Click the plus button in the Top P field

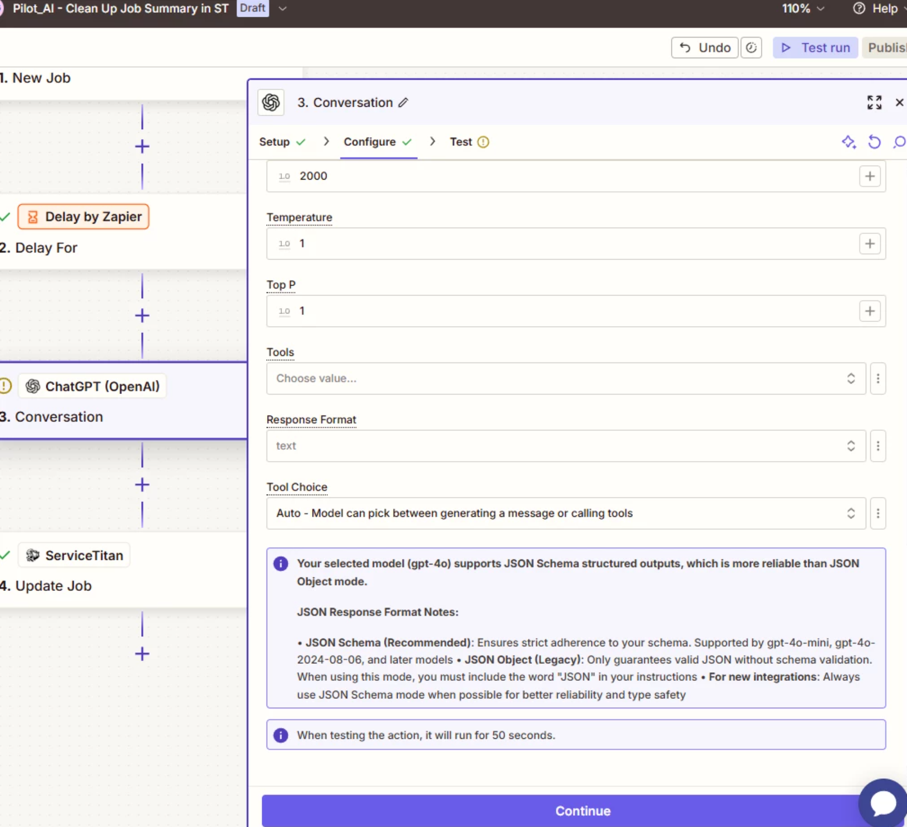tap(869, 311)
